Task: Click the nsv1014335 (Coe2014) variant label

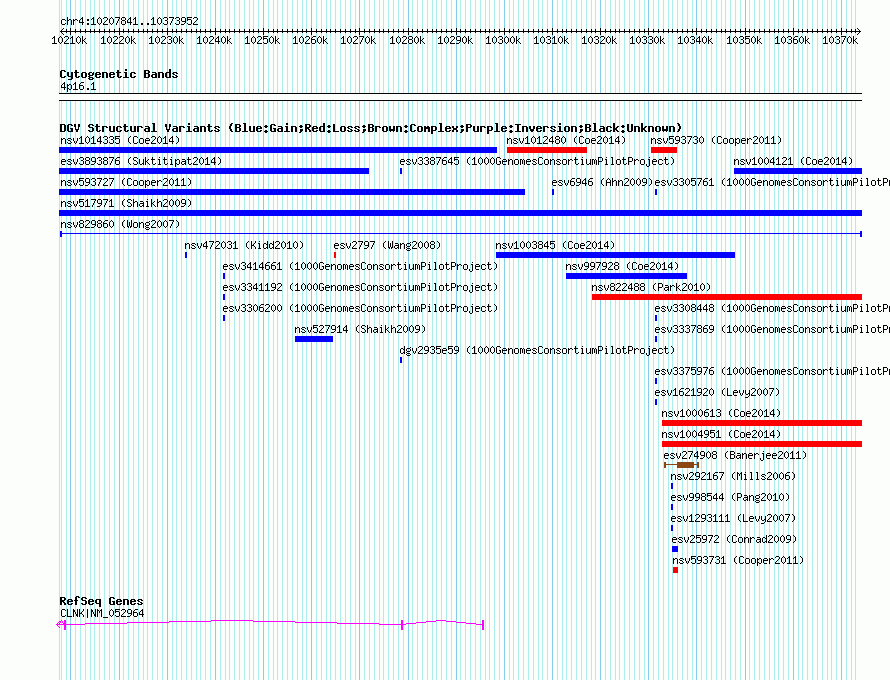Action: tap(120, 140)
